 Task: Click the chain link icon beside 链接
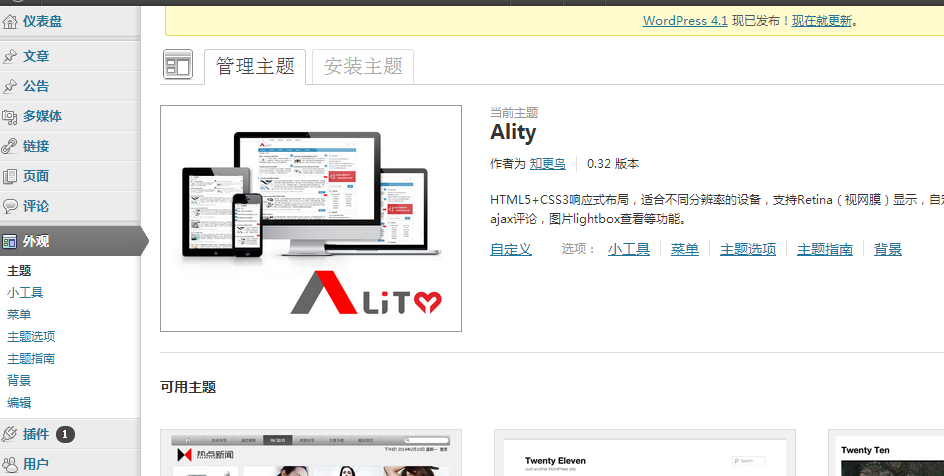[x=10, y=146]
